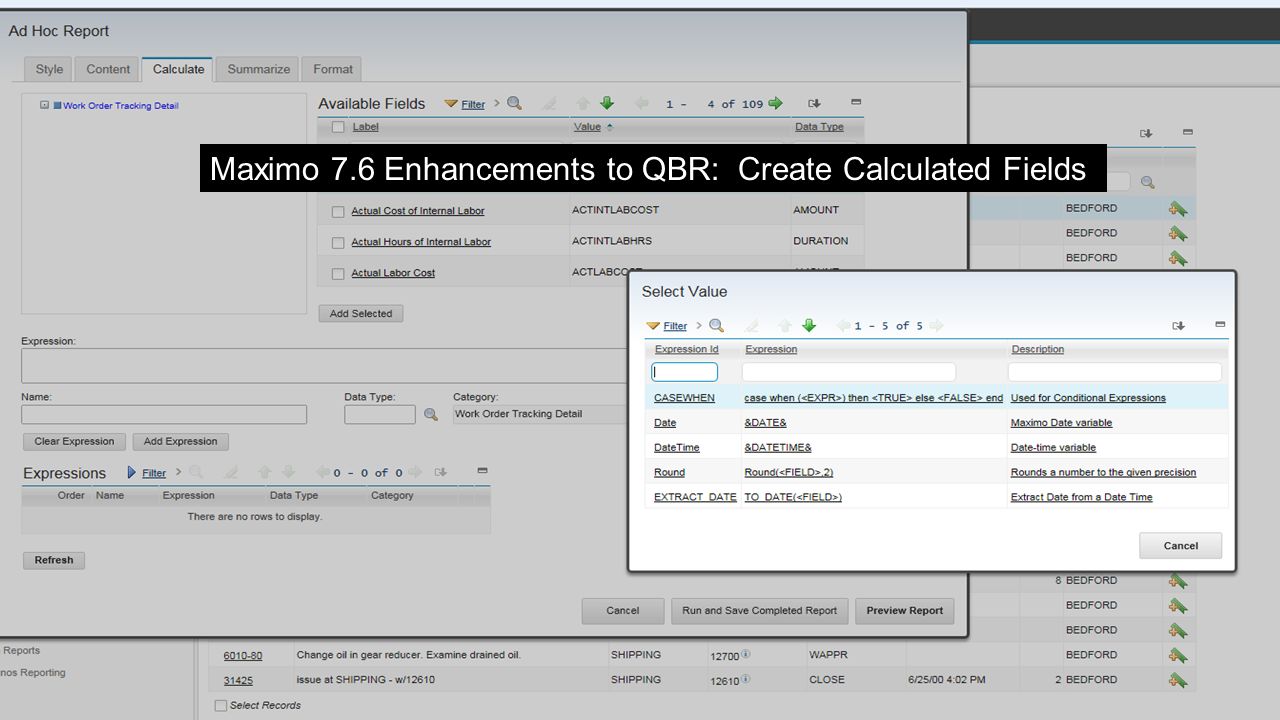Check the select-all box beside Label header

[338, 127]
